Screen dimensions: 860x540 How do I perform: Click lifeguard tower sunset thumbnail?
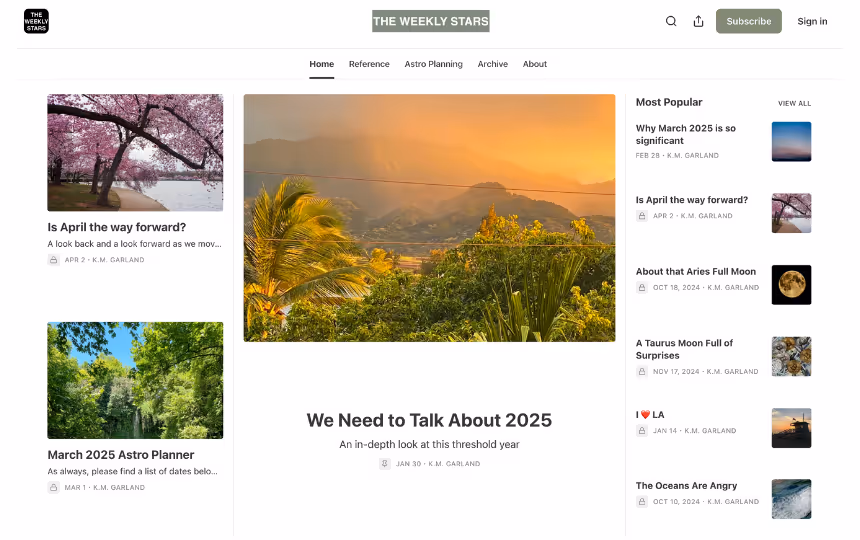click(x=791, y=428)
